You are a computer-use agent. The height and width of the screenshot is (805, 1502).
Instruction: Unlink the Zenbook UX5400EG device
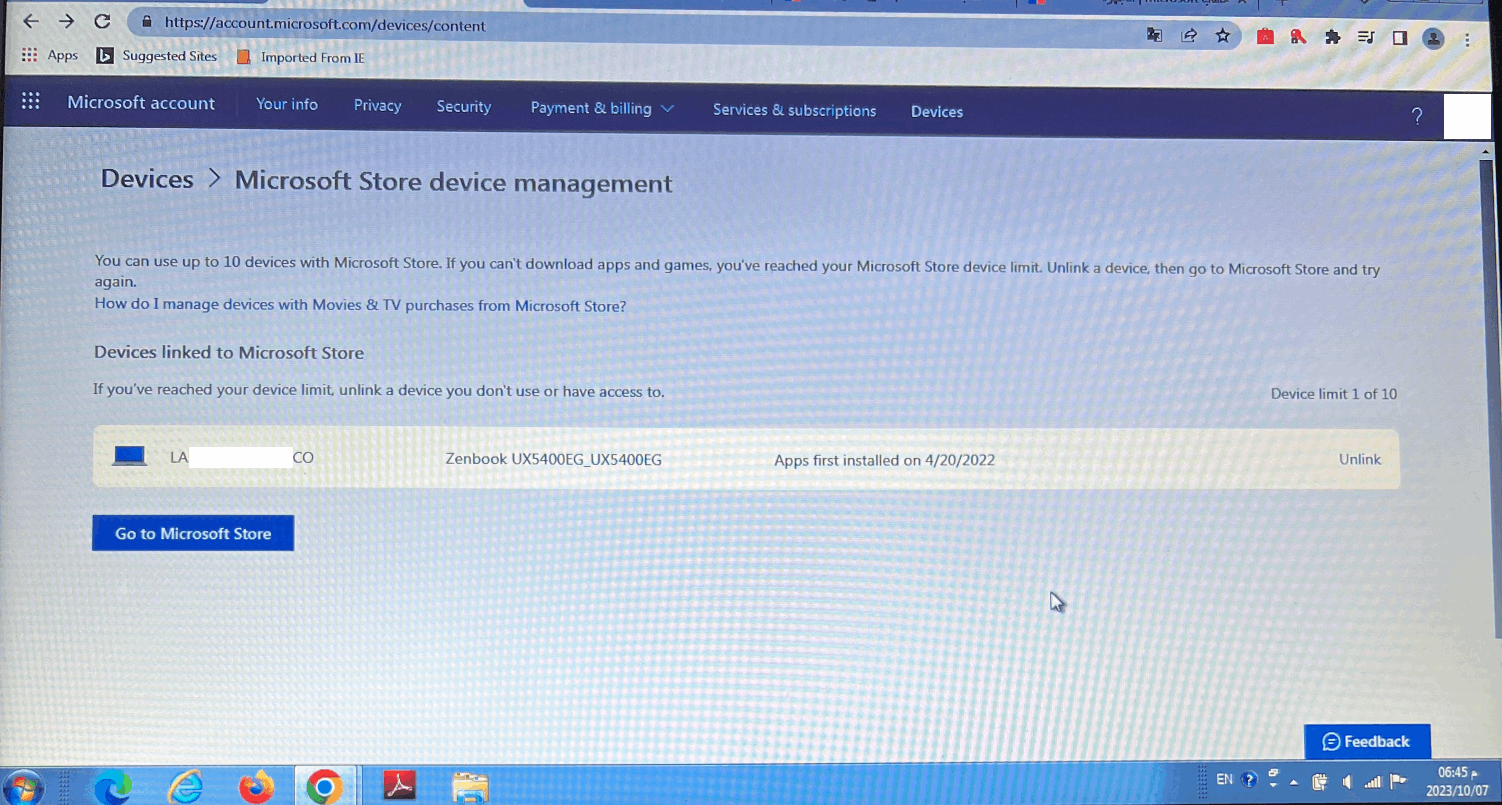[x=1360, y=459]
